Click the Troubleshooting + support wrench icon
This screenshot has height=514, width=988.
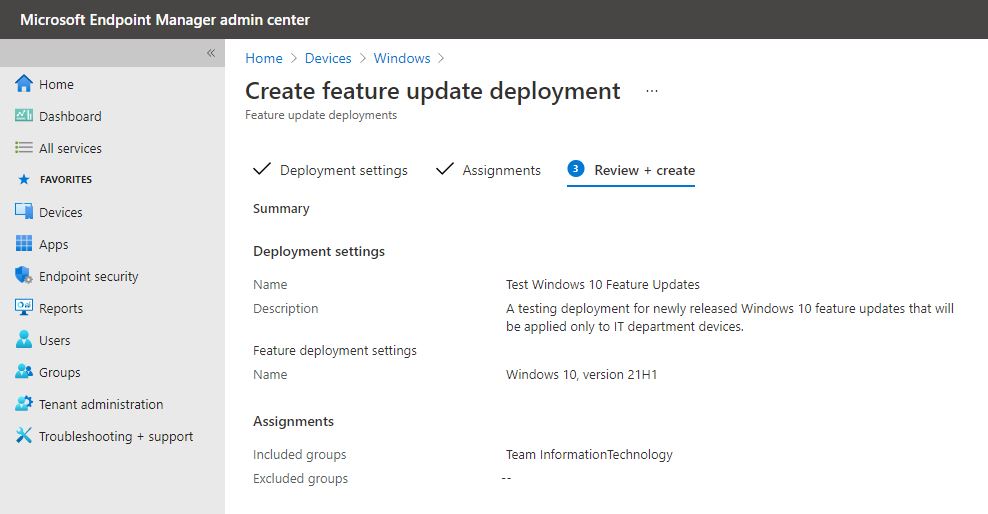24,435
